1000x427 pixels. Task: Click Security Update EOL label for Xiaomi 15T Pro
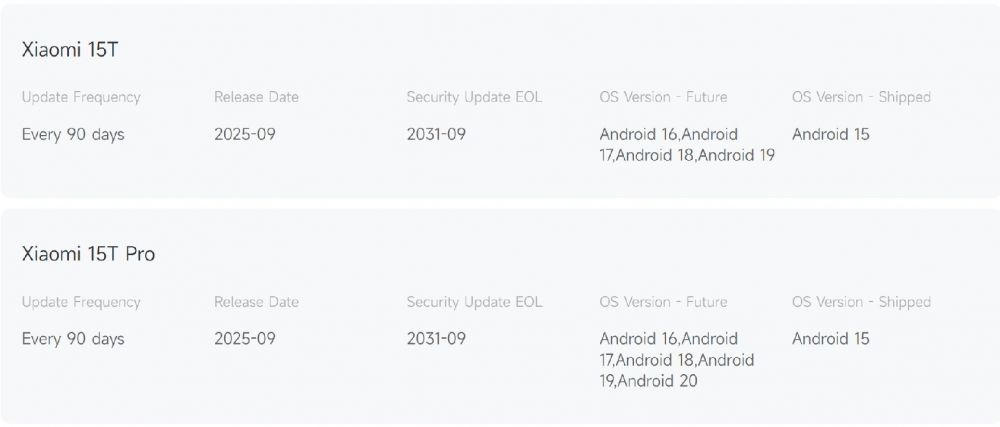pyautogui.click(x=474, y=302)
